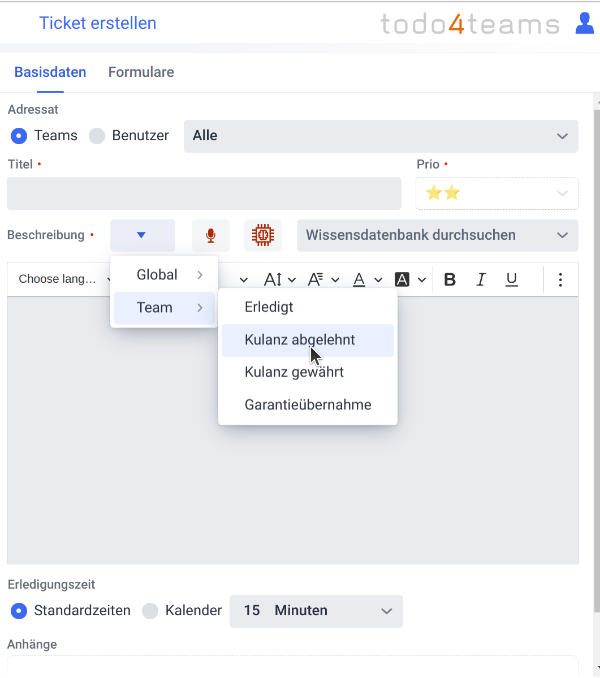This screenshot has width=600, height=678.
Task: Toggle bold formatting
Action: tap(450, 280)
